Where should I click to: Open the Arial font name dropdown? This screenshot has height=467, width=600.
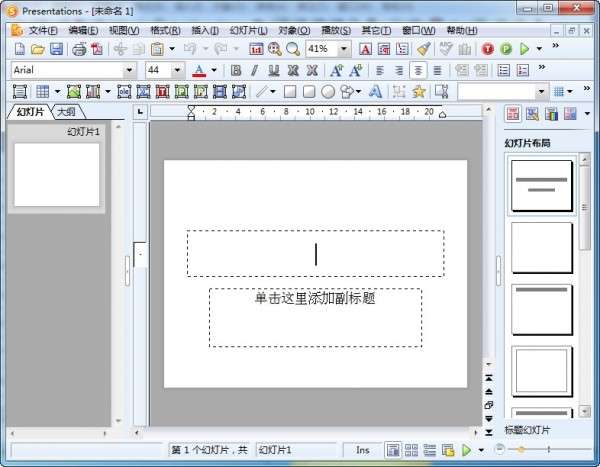pos(129,70)
